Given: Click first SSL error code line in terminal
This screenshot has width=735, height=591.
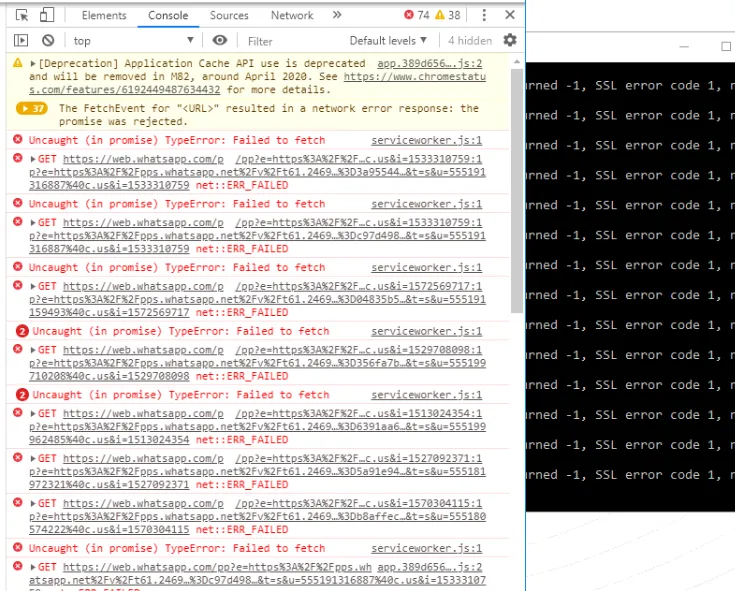Looking at the screenshot, I should 630,86.
